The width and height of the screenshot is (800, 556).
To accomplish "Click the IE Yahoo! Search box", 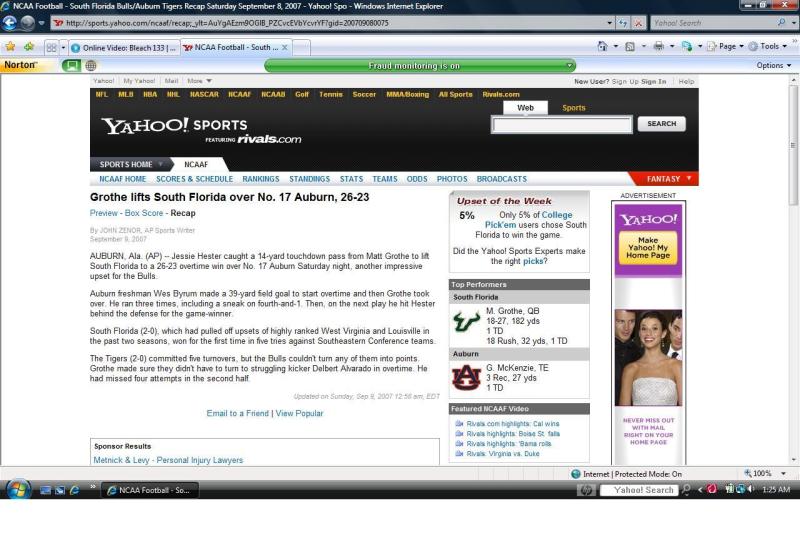I will pos(714,23).
